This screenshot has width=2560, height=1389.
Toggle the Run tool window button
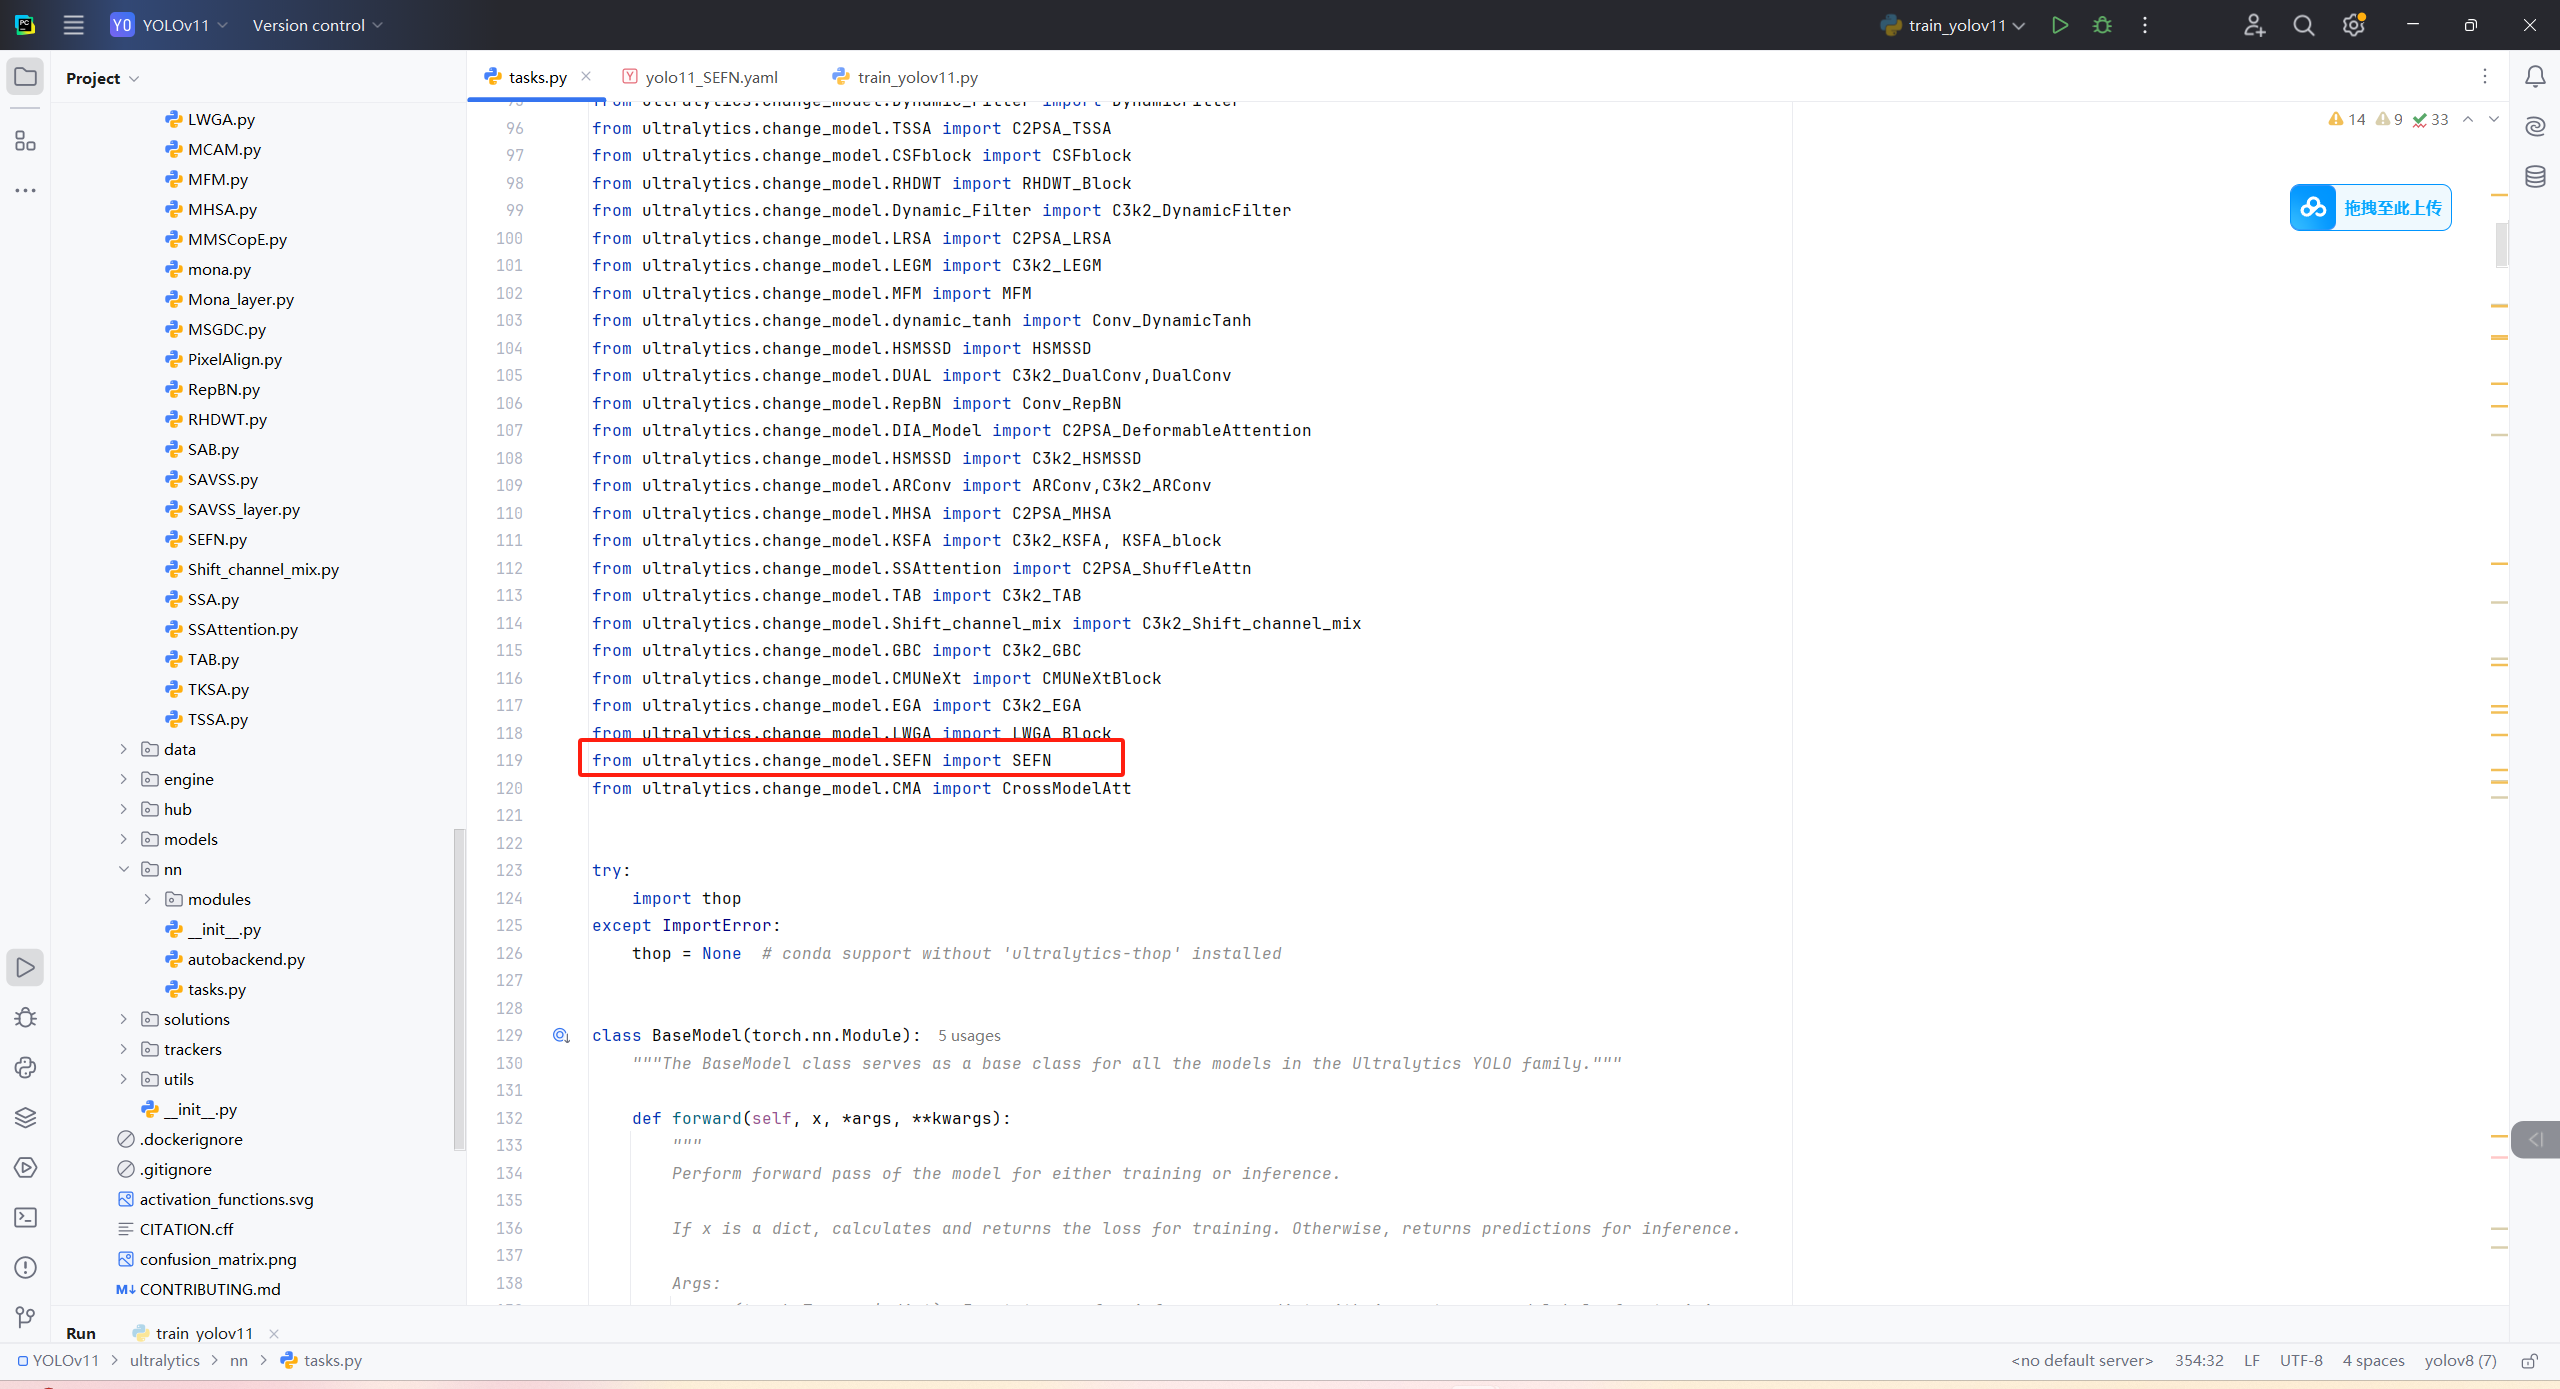[26, 967]
